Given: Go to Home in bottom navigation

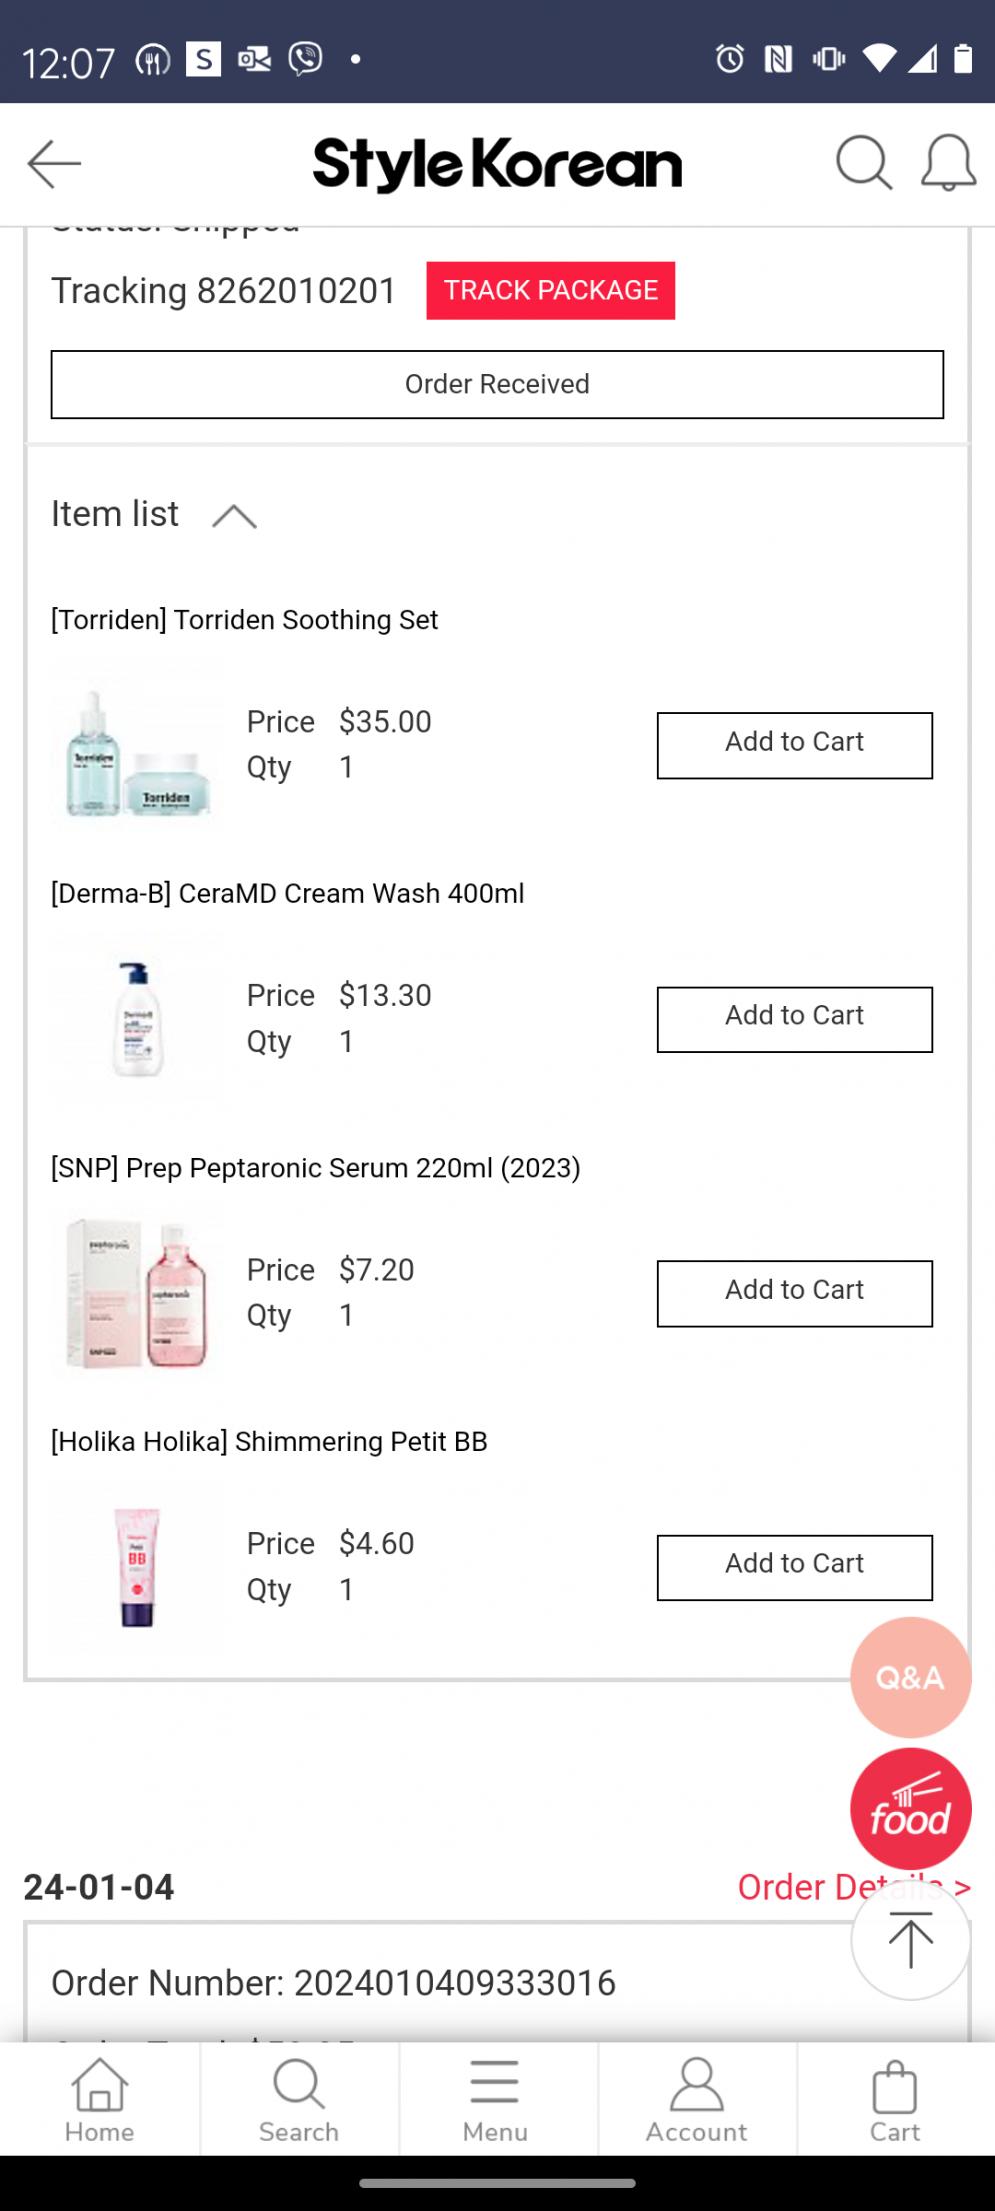Looking at the screenshot, I should pyautogui.click(x=99, y=2100).
